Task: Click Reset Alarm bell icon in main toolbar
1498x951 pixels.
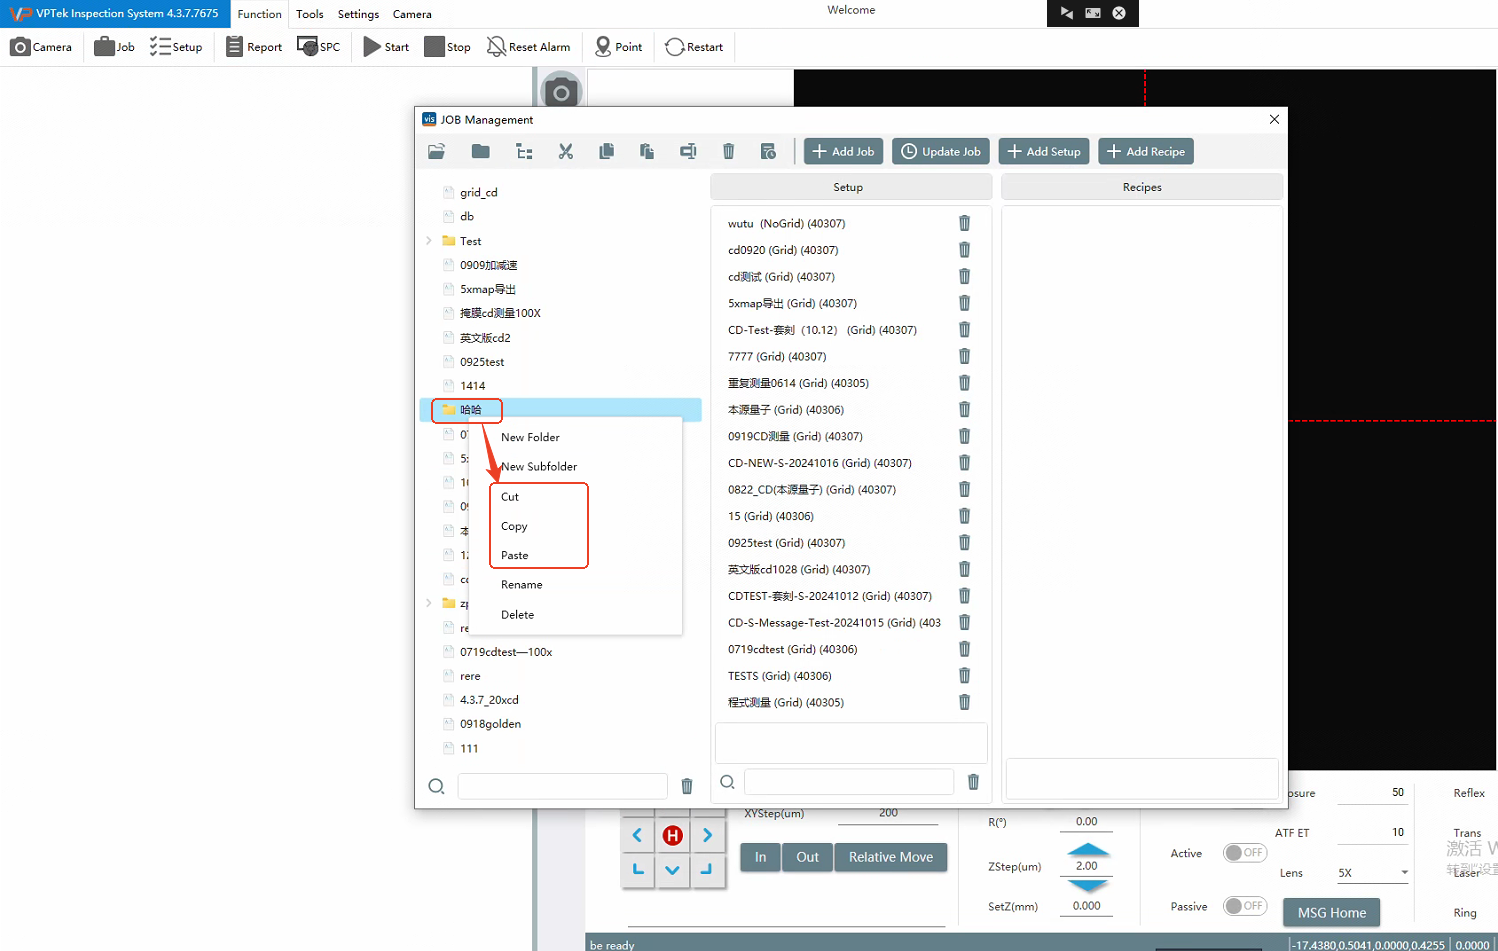Action: coord(496,47)
